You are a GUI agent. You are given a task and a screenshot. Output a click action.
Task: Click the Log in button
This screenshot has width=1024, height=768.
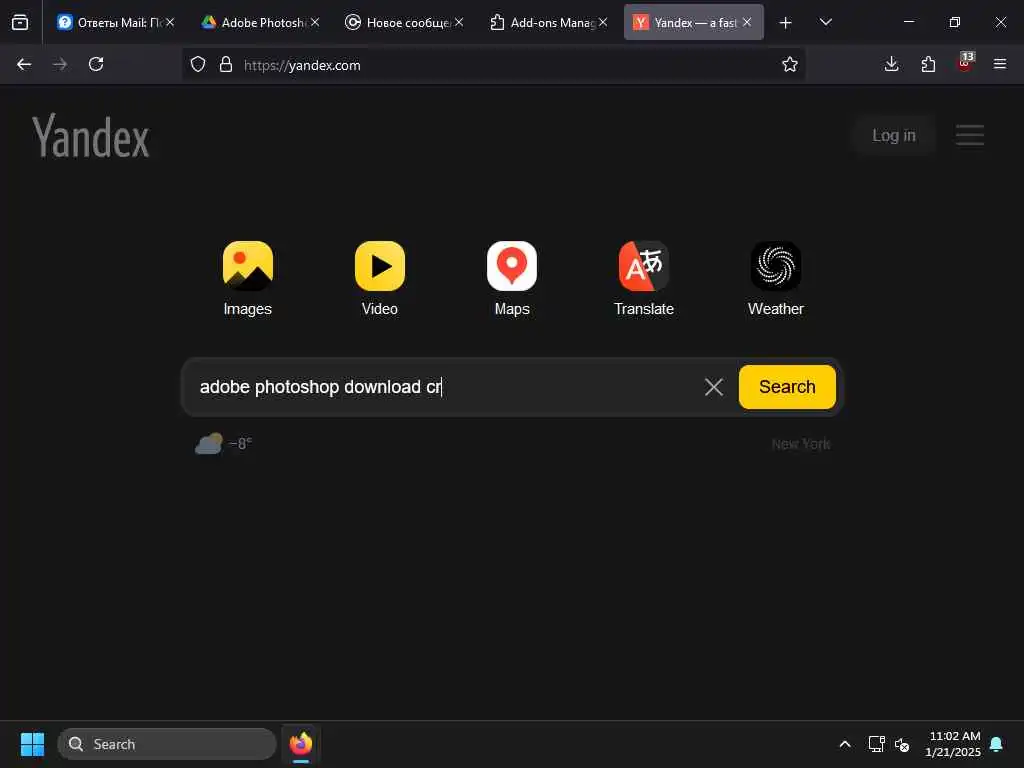[894, 135]
